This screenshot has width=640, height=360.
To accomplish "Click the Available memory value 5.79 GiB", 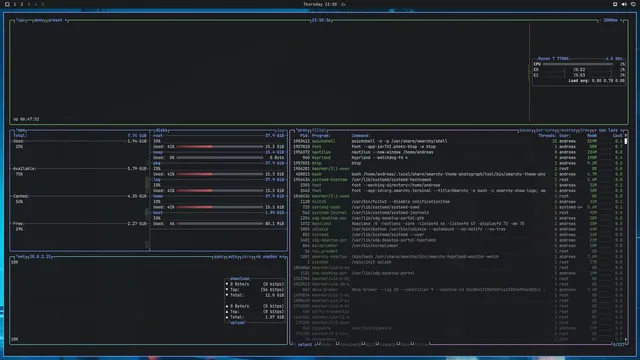I will pos(137,169).
